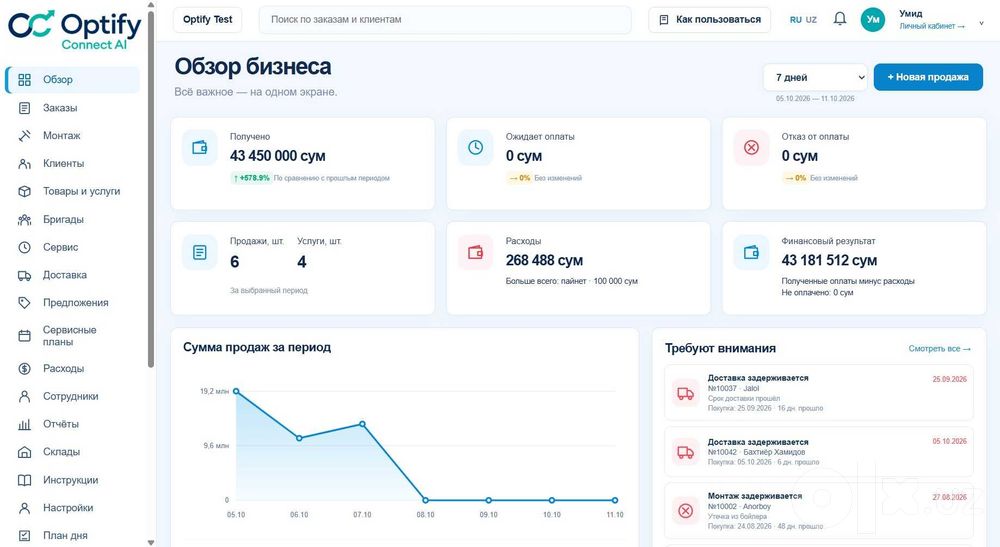
Task: Click the 268 488 сум expenses value
Action: click(x=544, y=261)
